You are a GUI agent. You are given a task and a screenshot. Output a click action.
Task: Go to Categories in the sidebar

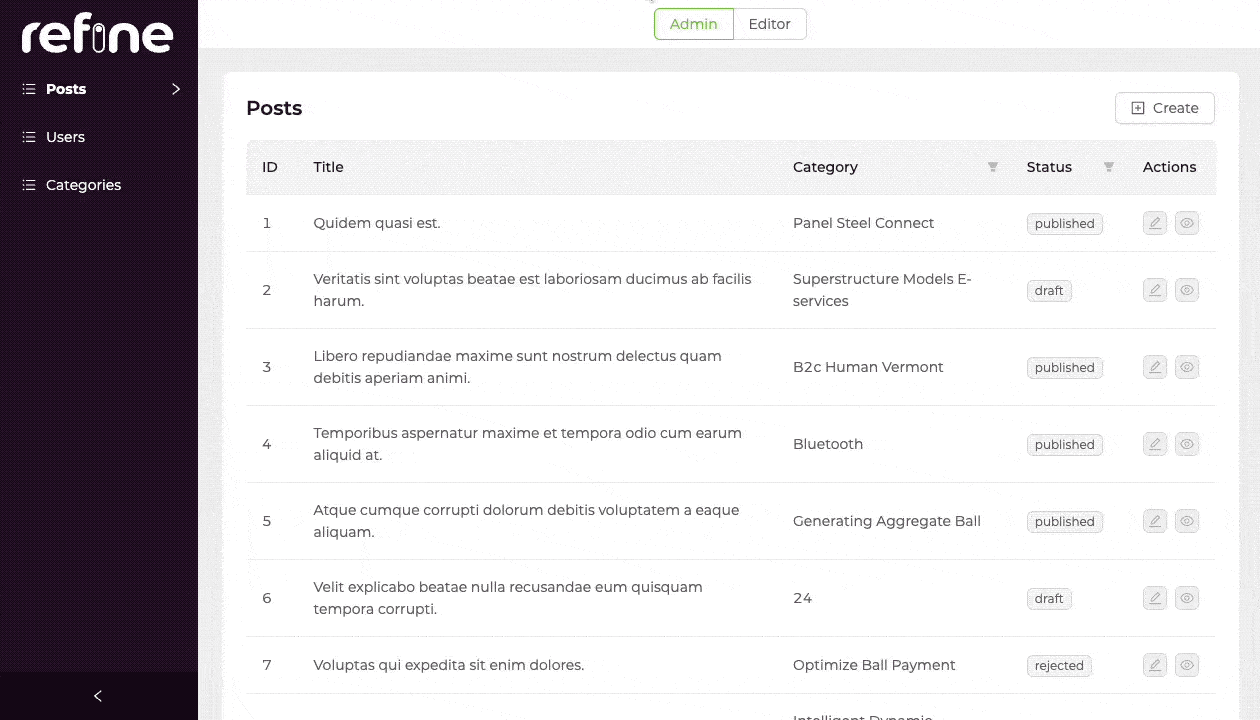(83, 185)
